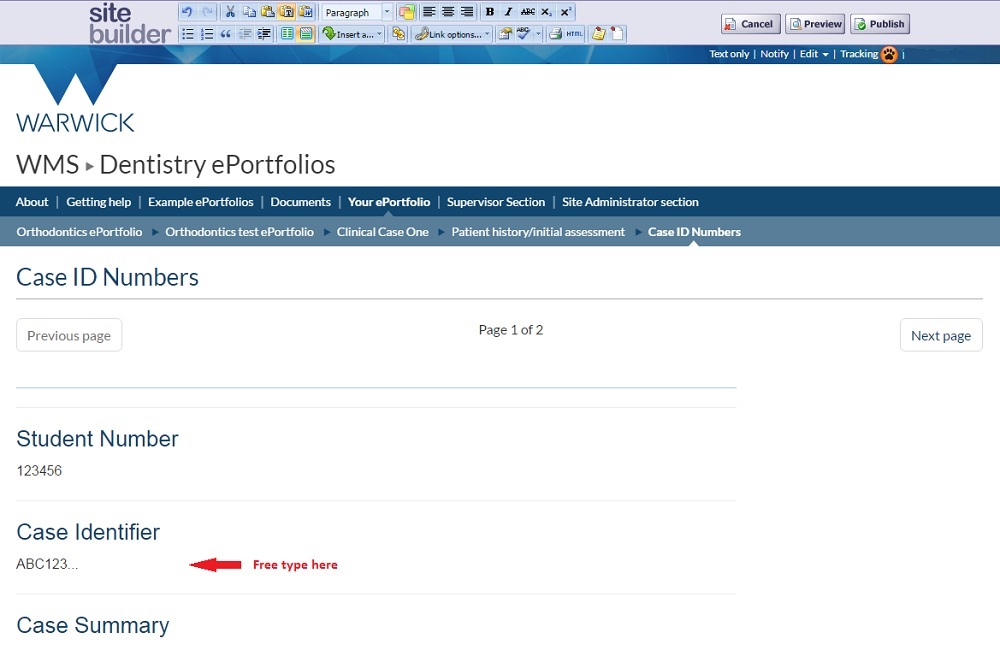
Task: Align text to center
Action: point(448,12)
